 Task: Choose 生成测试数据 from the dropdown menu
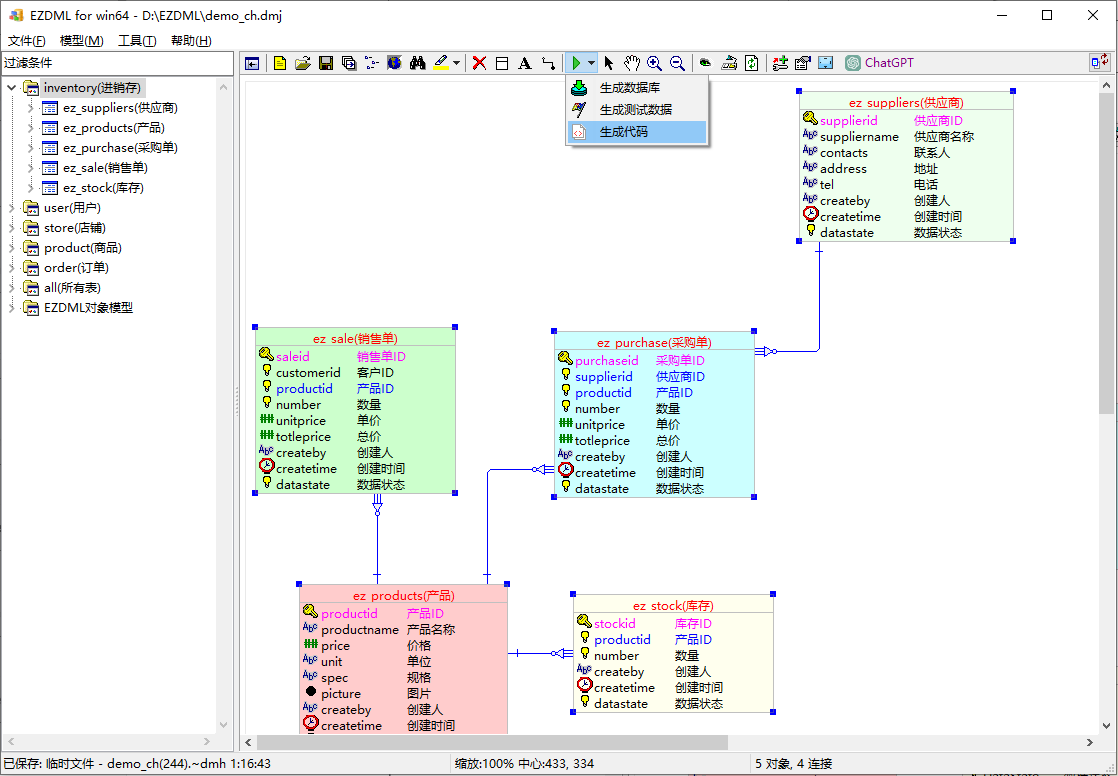[x=637, y=110]
